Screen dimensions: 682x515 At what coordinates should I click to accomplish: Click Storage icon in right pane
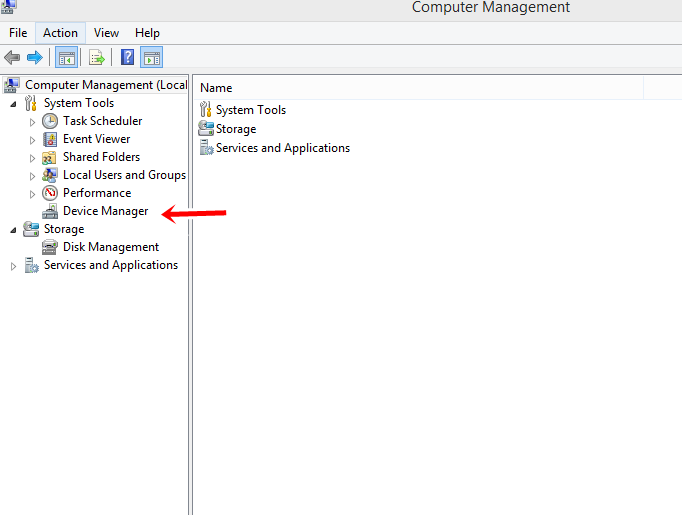point(206,128)
